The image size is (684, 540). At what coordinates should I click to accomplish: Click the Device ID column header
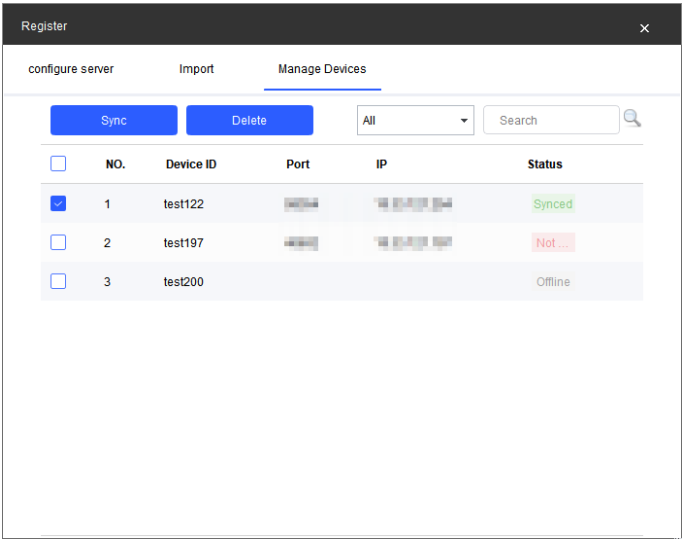click(191, 164)
